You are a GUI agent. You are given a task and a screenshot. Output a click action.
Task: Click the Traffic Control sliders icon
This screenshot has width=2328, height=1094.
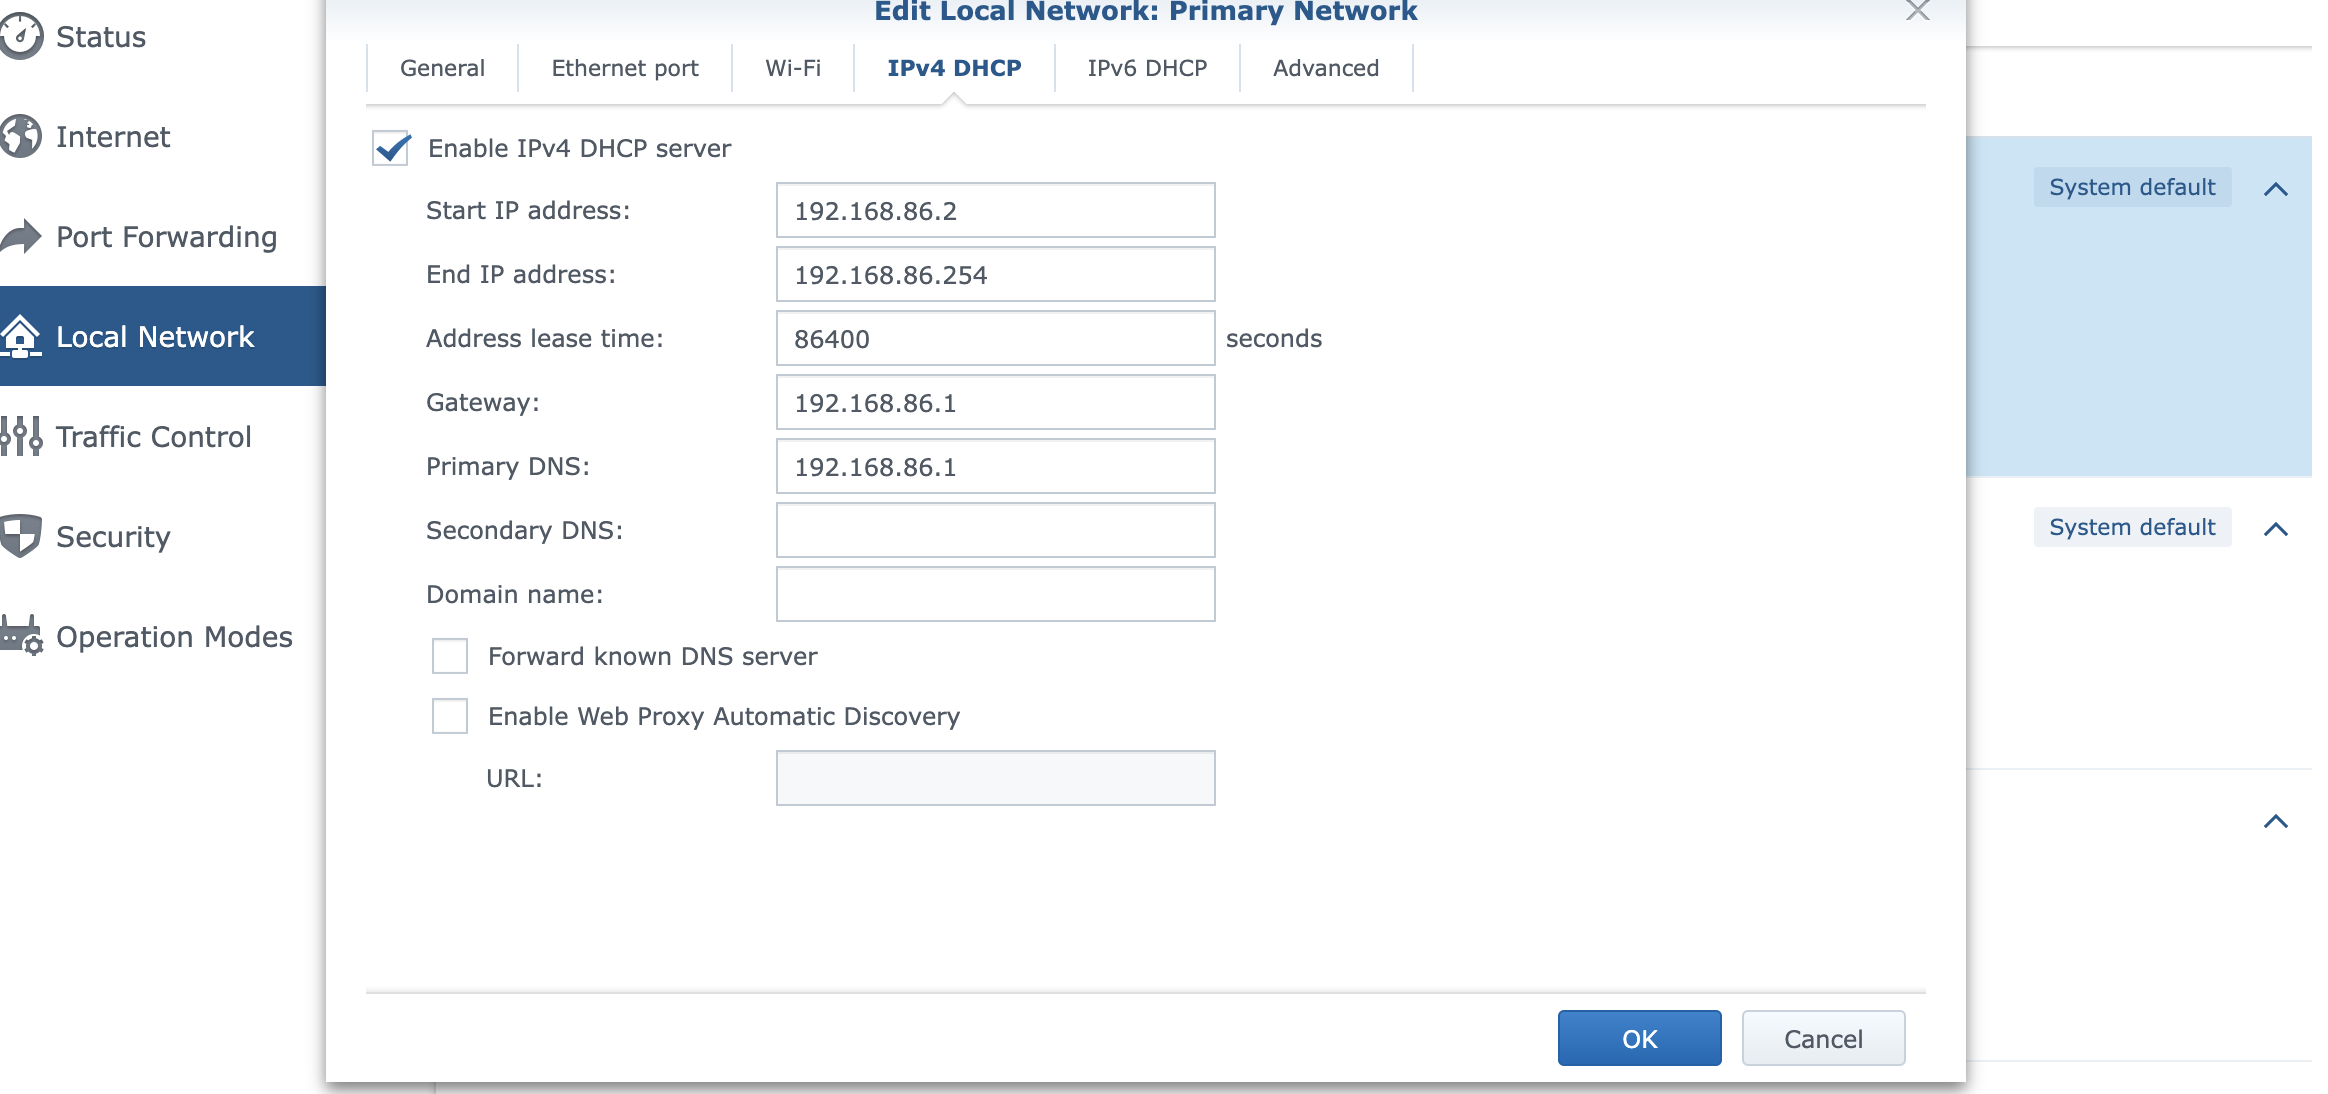20,436
